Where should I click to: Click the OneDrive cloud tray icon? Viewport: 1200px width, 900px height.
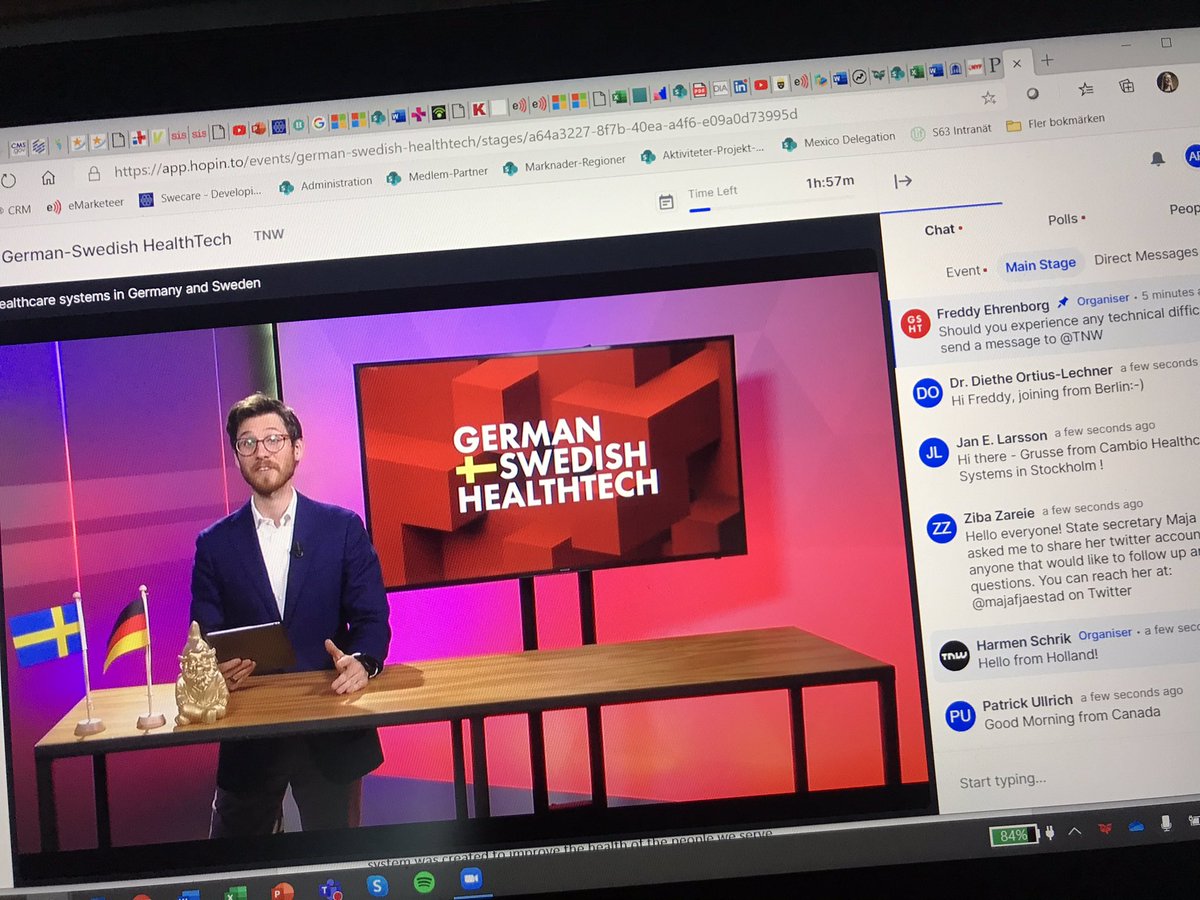click(x=1136, y=826)
